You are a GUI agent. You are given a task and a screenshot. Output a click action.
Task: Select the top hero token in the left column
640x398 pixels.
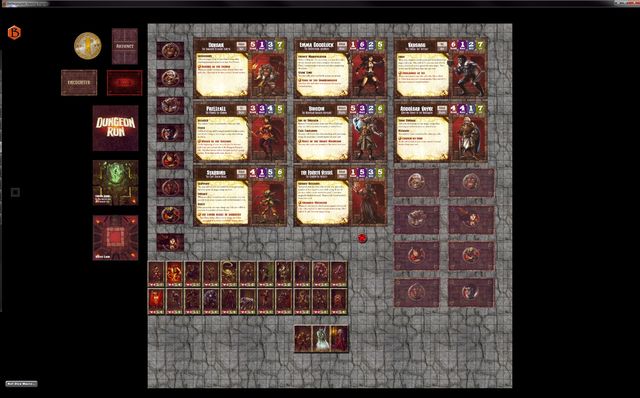pyautogui.click(x=170, y=51)
